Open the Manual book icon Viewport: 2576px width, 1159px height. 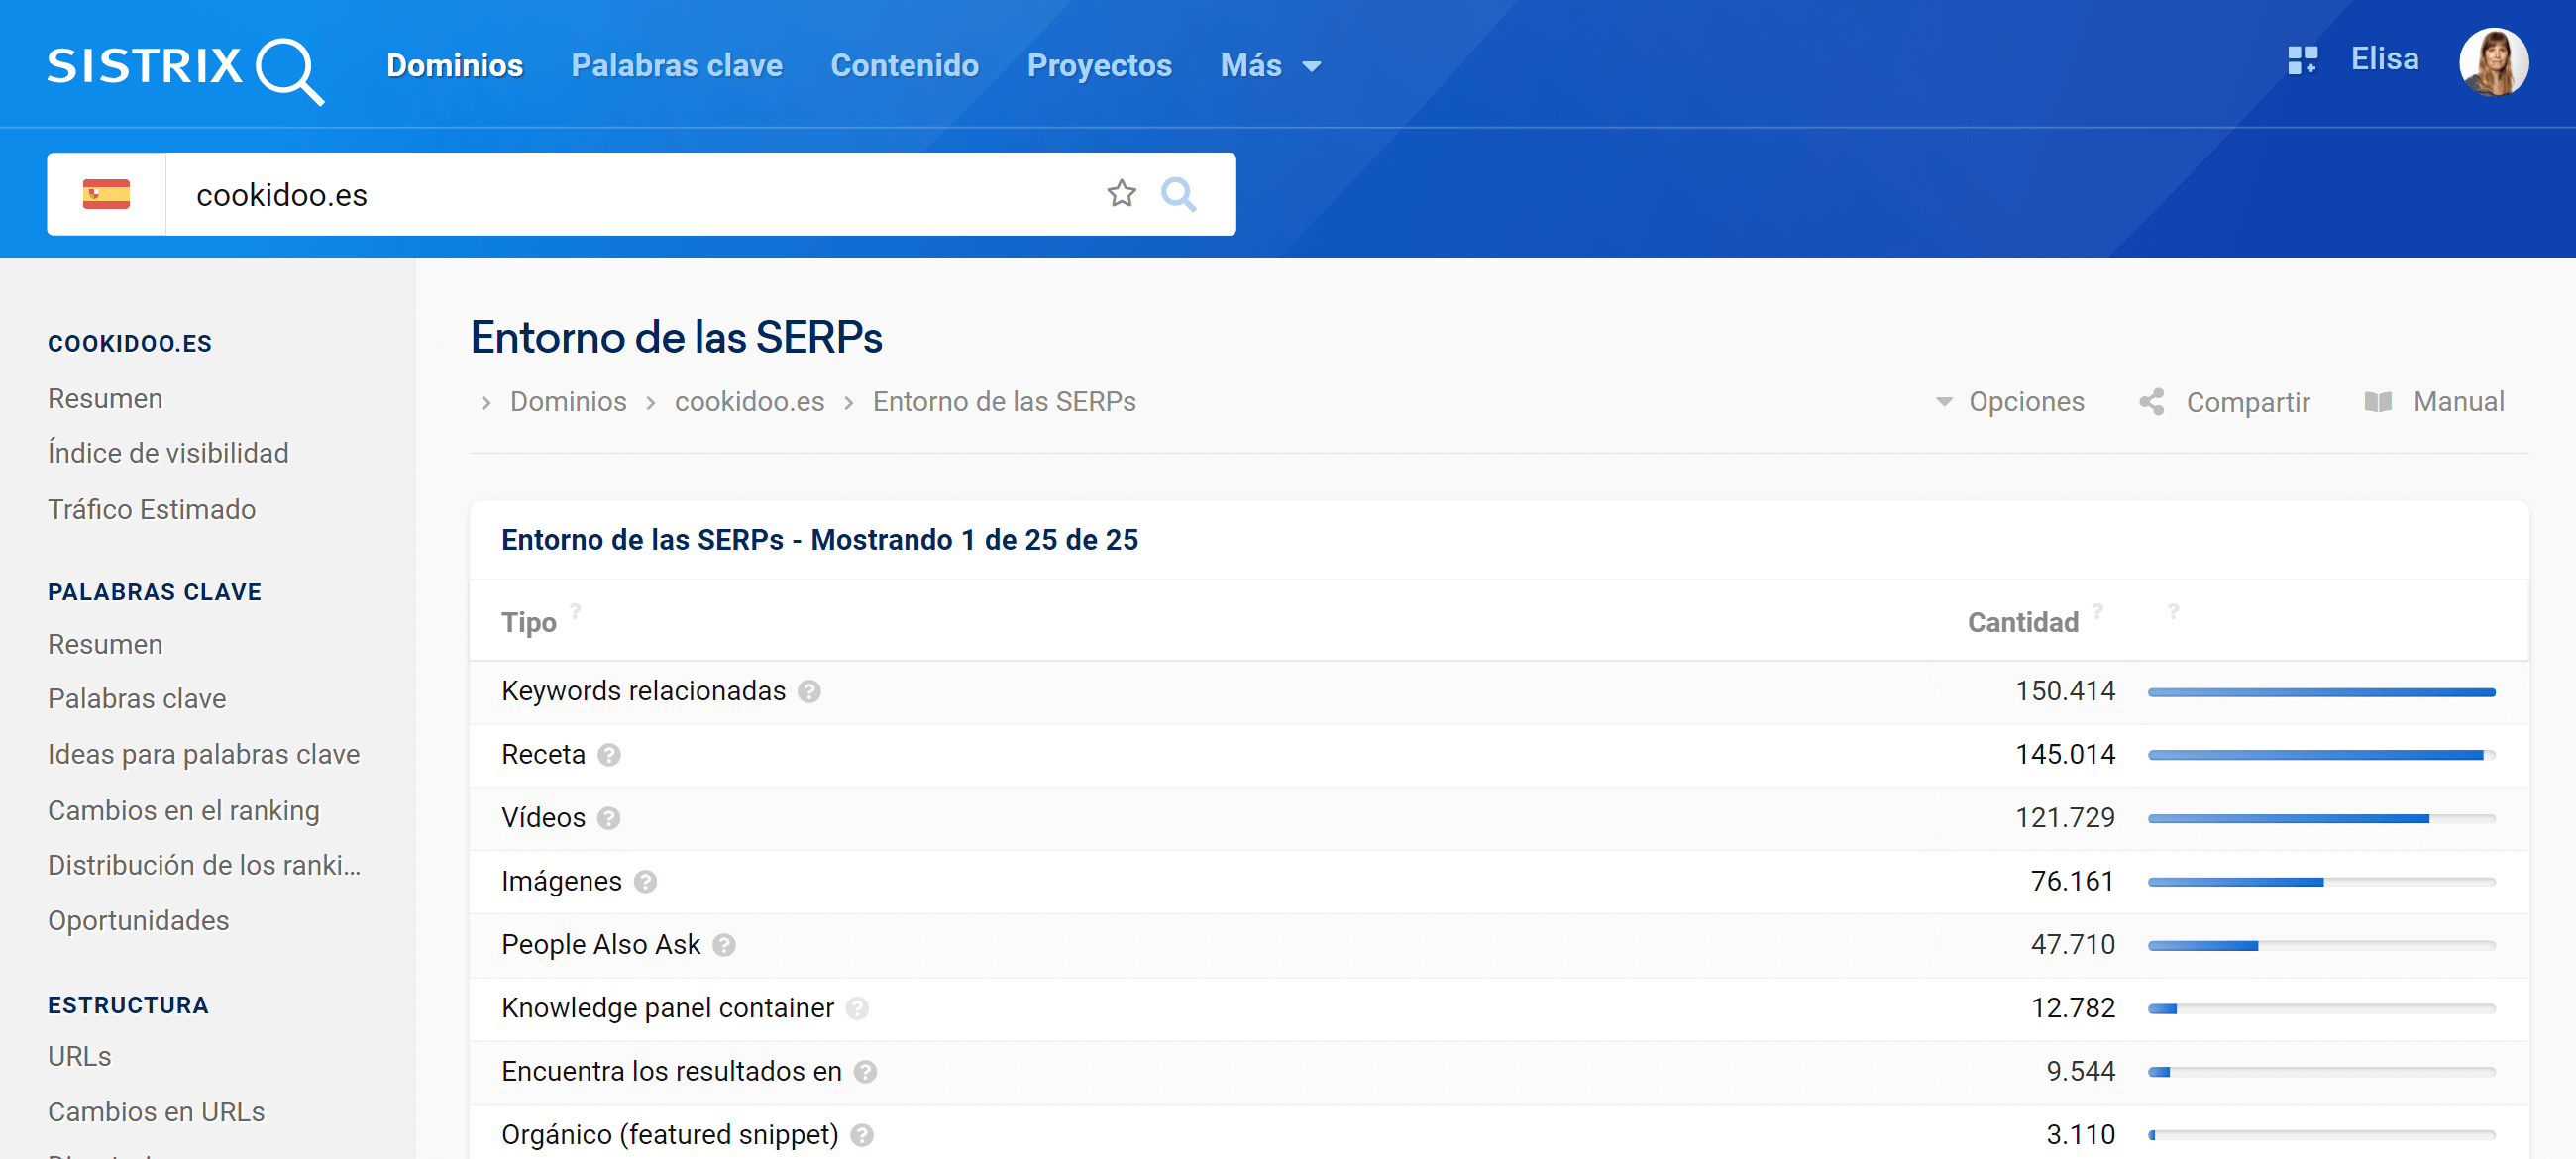pos(2377,402)
